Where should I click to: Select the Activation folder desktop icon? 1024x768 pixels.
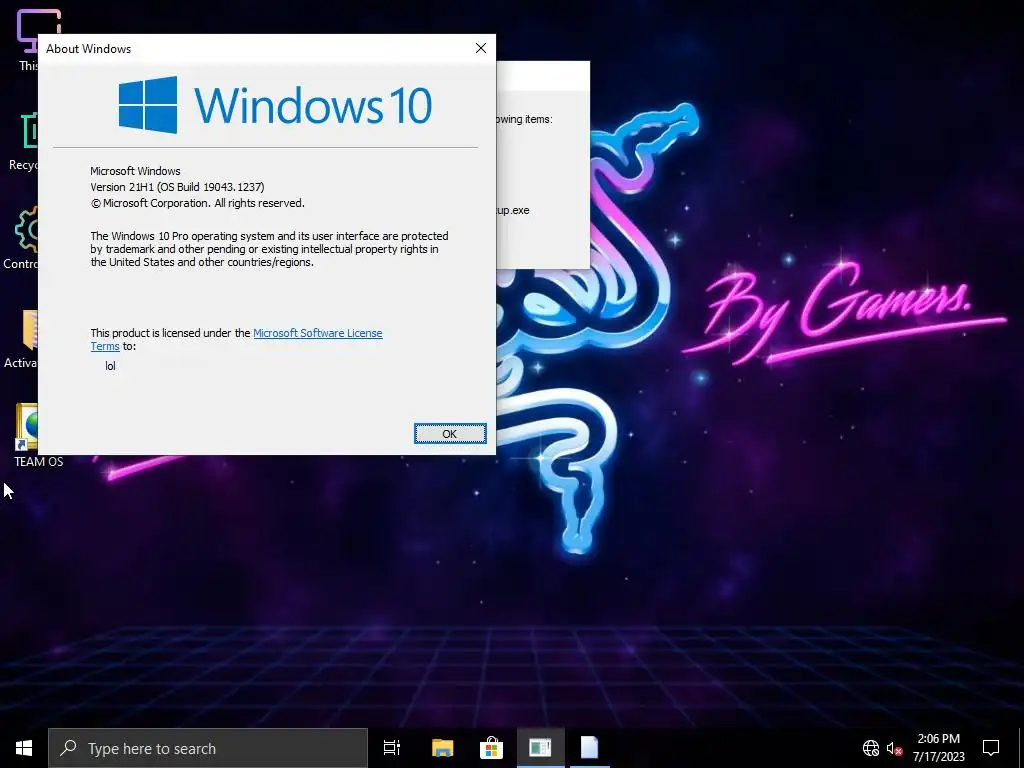(x=22, y=339)
